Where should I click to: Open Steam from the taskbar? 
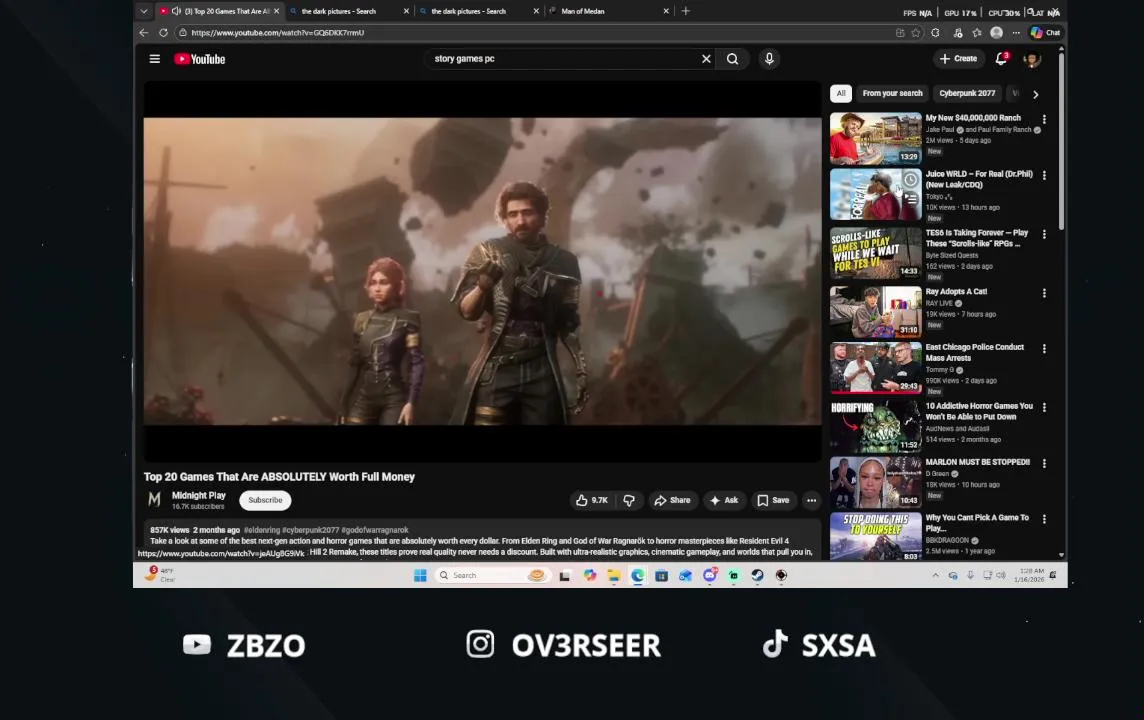click(x=757, y=576)
